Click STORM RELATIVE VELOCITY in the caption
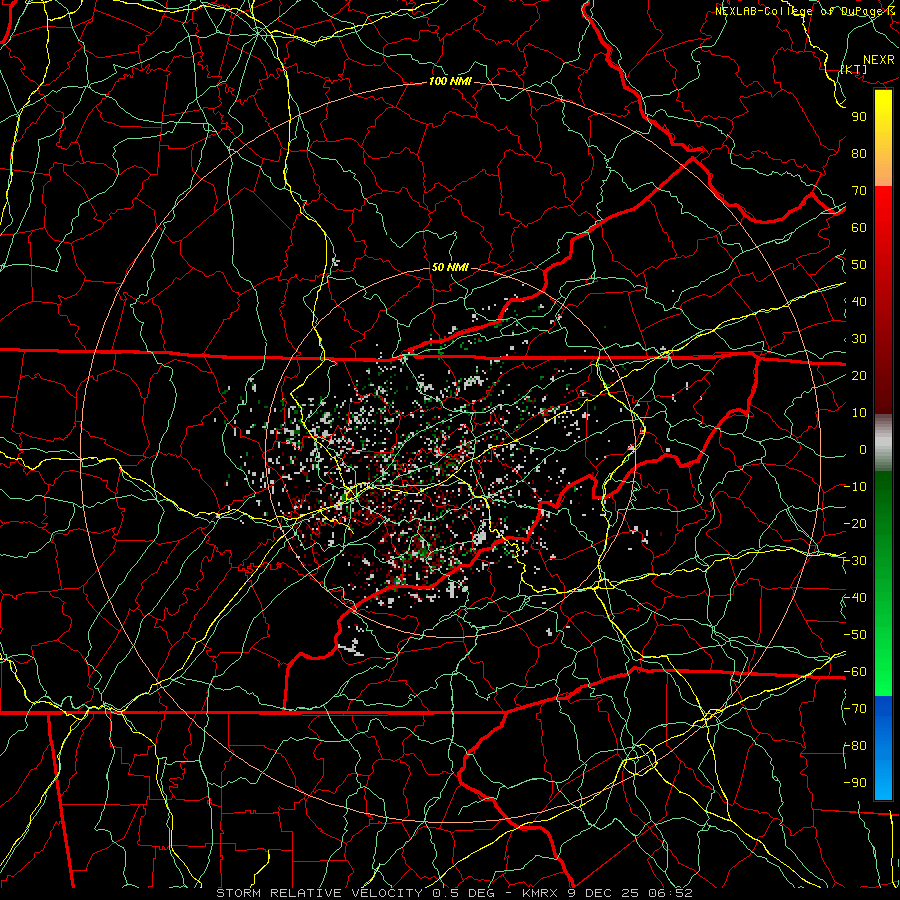This screenshot has height=900, width=900. click(319, 893)
